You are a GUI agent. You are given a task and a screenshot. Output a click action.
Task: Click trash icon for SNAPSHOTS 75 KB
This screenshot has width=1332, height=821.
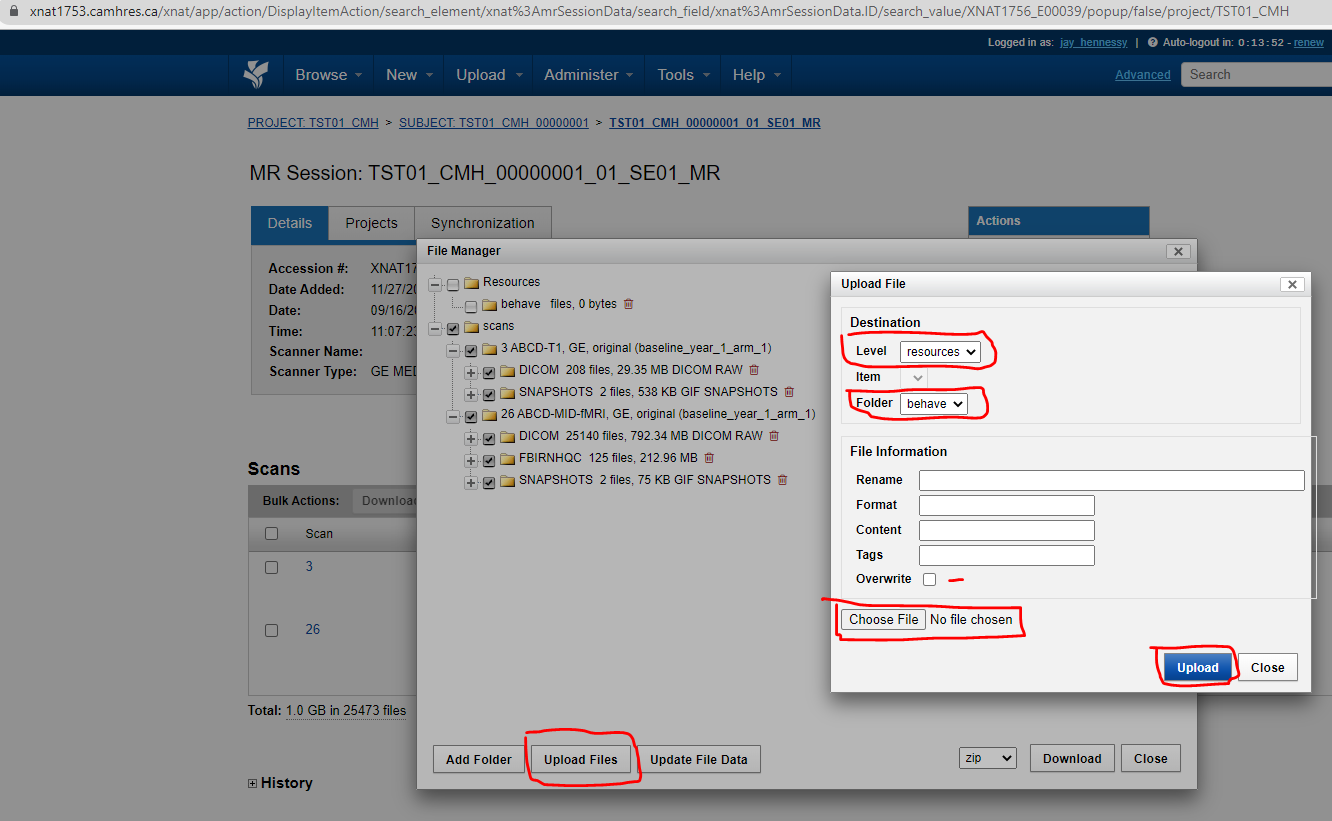coord(782,480)
